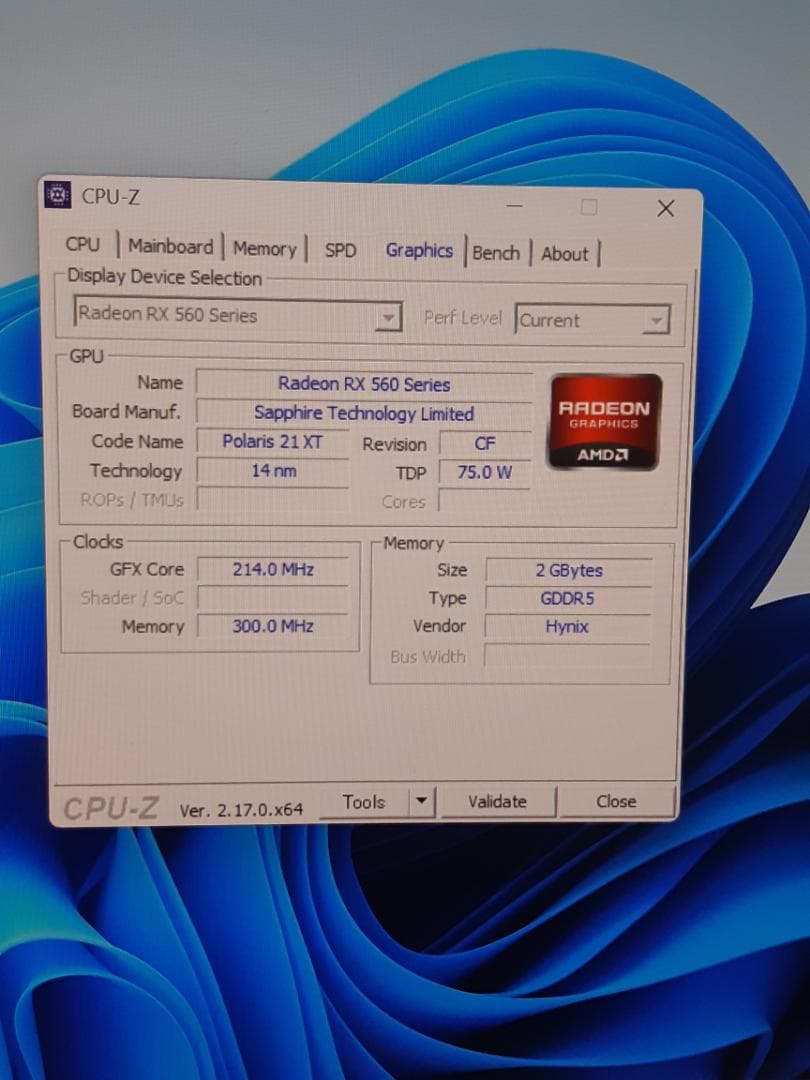This screenshot has height=1080, width=810.
Task: Switch to the Bench tab
Action: click(497, 253)
